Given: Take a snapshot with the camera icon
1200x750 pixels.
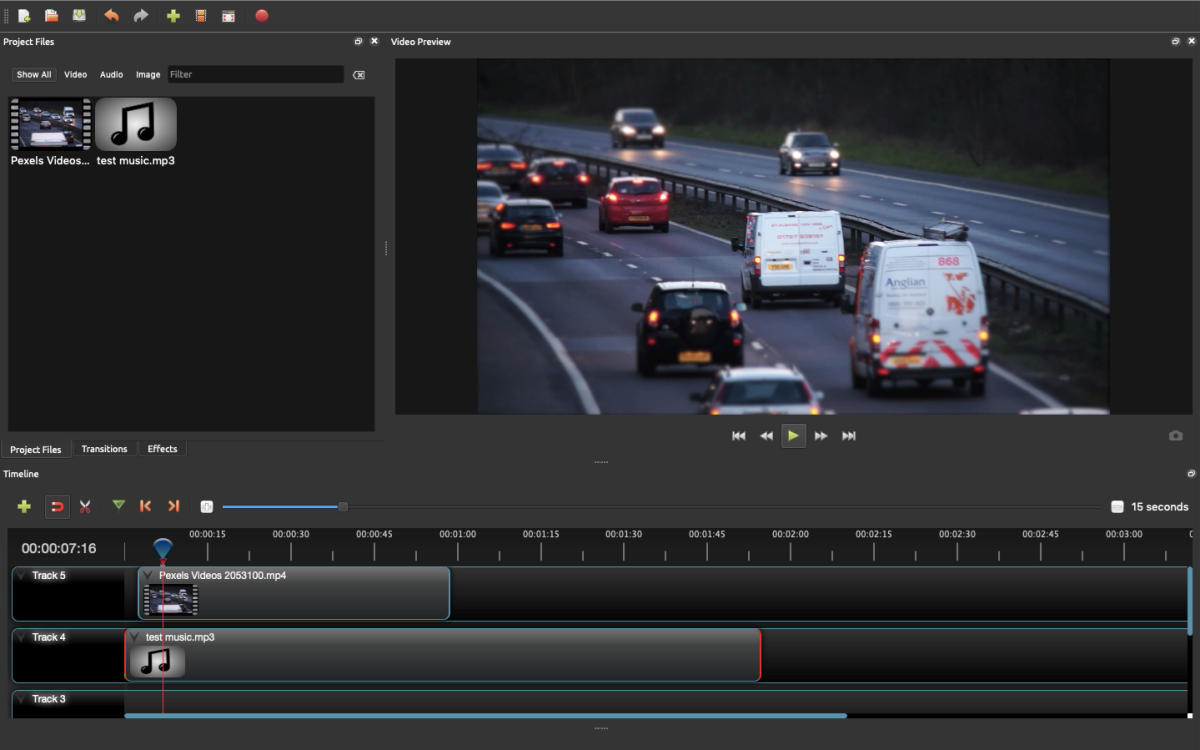Looking at the screenshot, I should coord(1175,436).
